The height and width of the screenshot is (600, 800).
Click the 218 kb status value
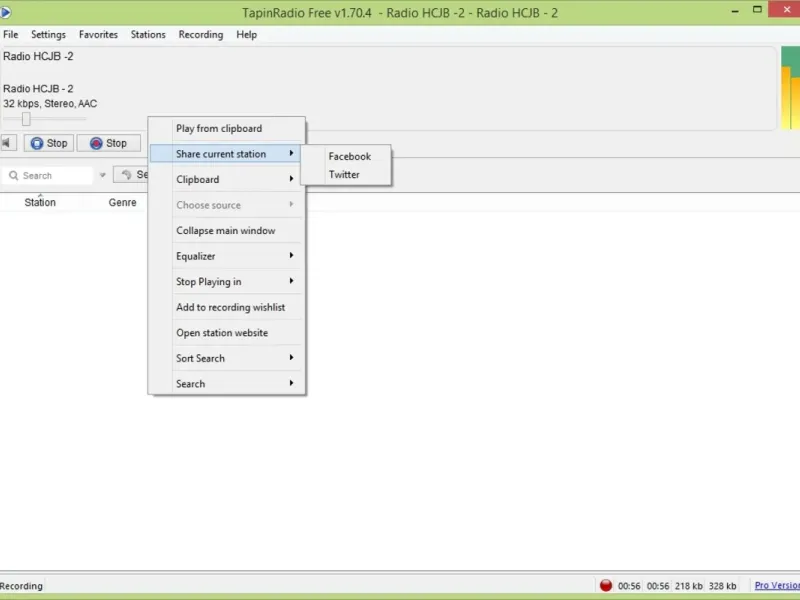[x=689, y=586]
